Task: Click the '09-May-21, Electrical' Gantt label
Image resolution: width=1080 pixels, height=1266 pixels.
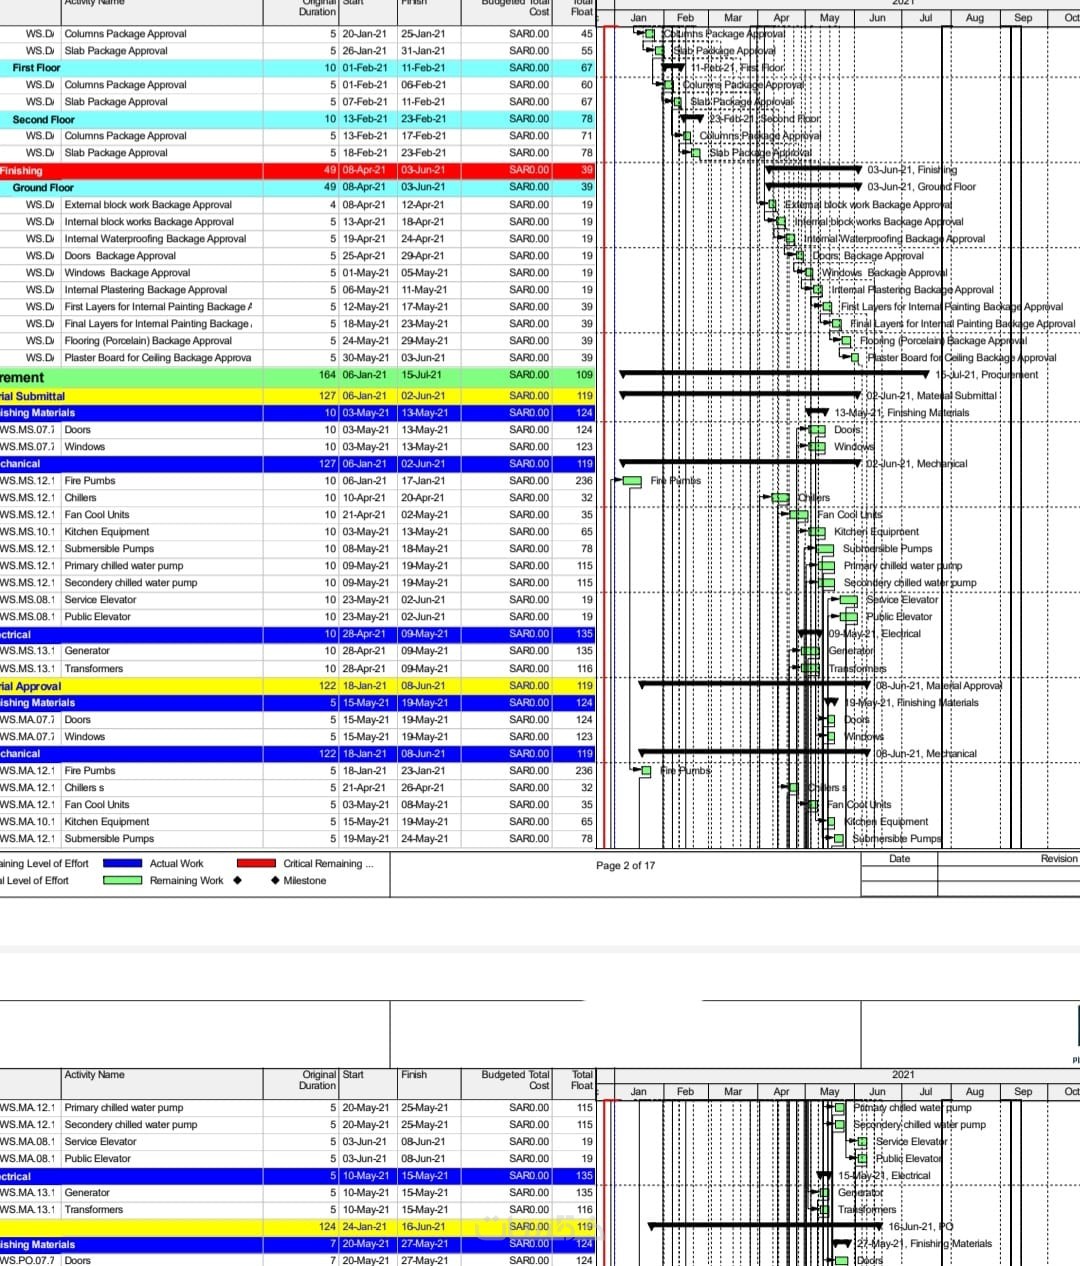Action: coord(874,634)
